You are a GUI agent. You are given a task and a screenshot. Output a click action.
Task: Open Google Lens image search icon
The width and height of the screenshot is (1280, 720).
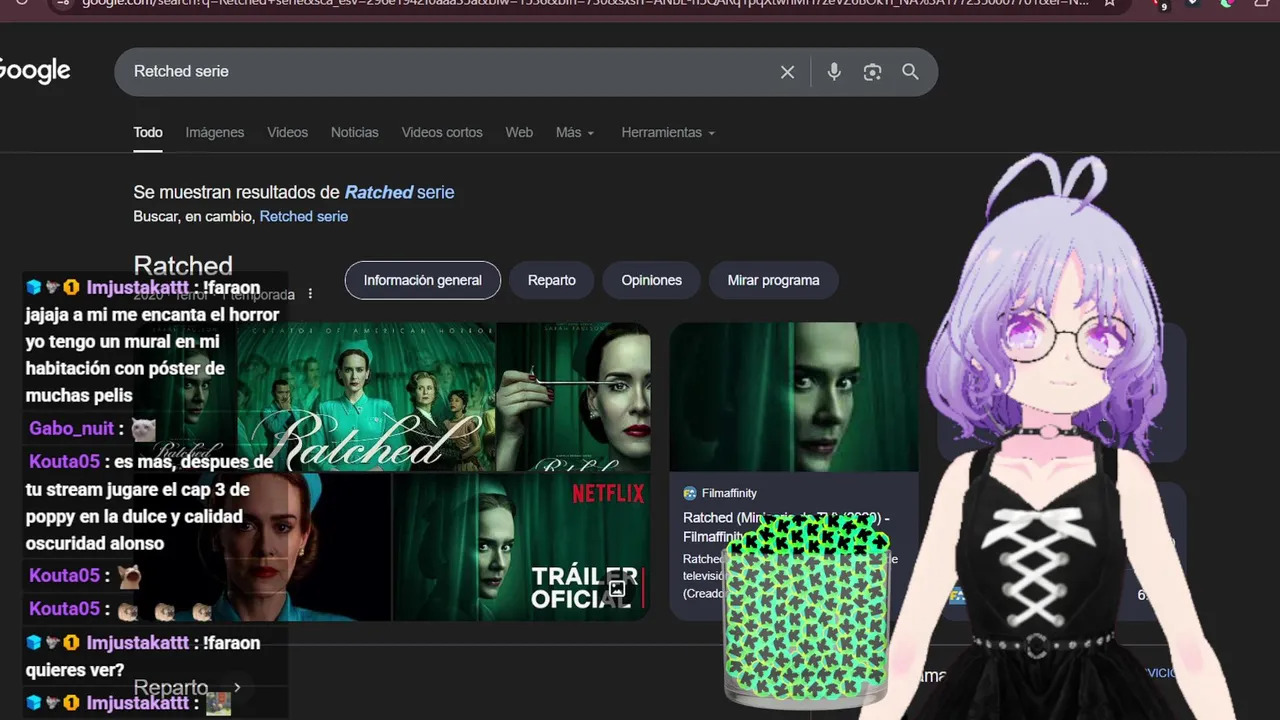(x=872, y=72)
